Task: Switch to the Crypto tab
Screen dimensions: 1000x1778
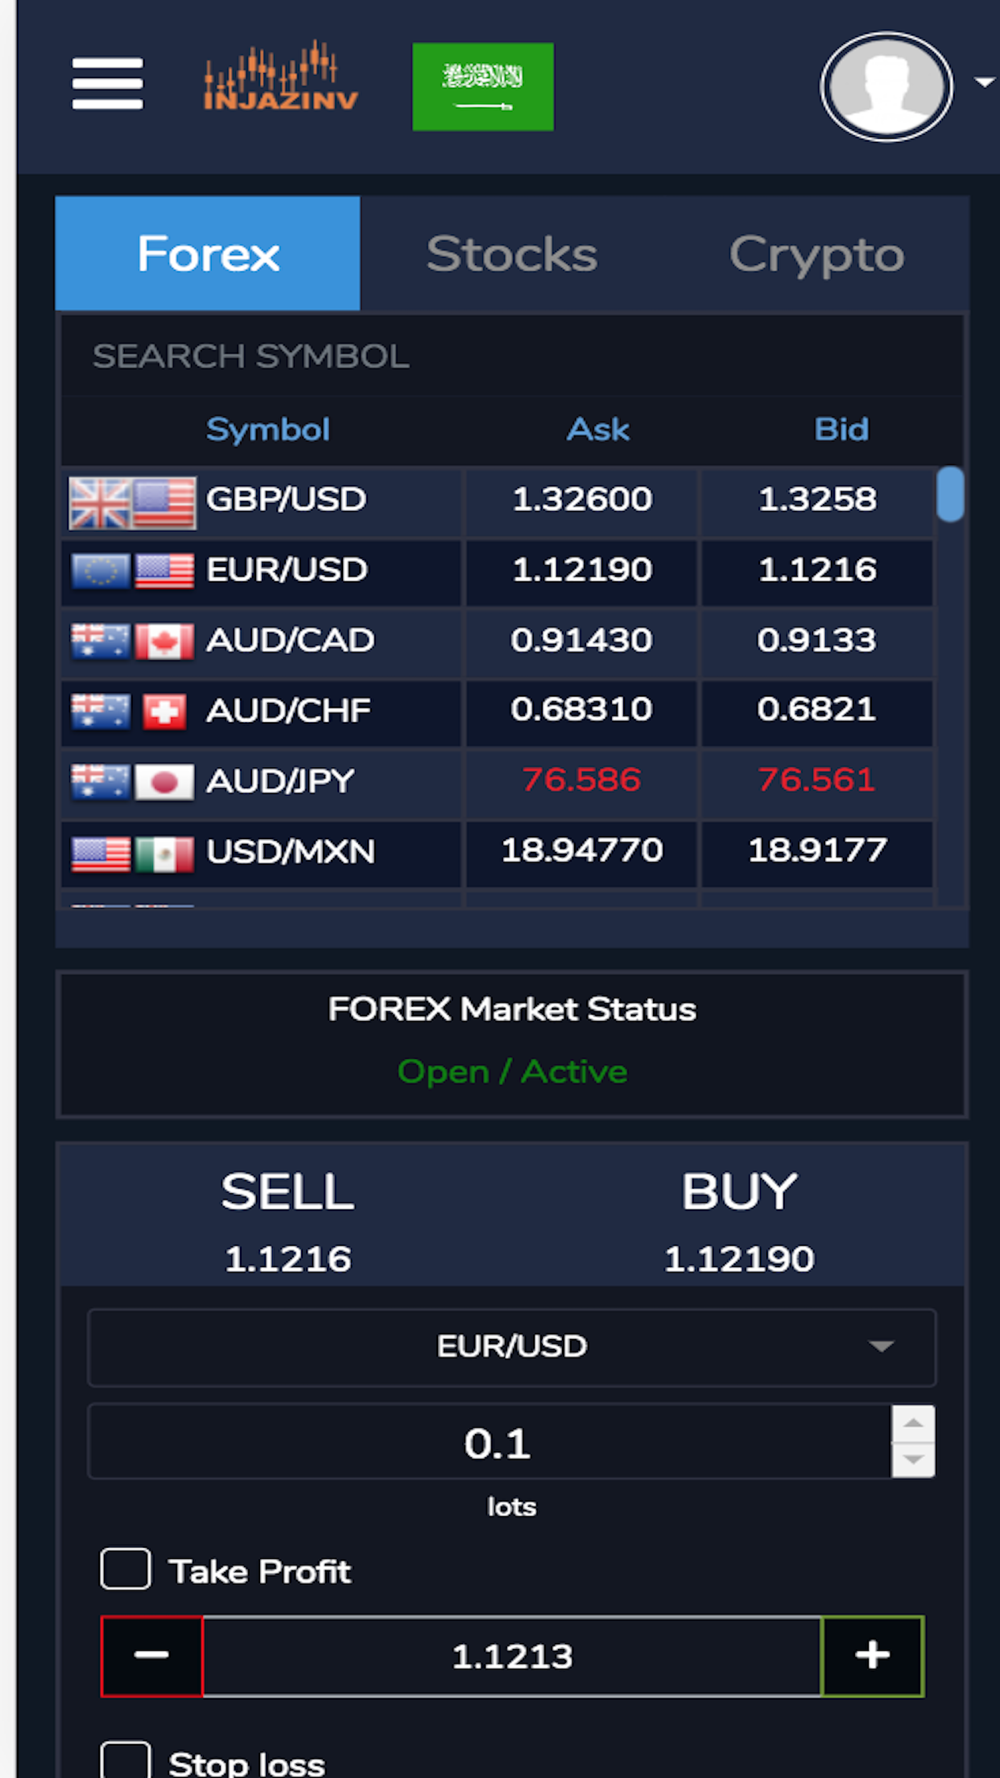Action: click(x=817, y=254)
